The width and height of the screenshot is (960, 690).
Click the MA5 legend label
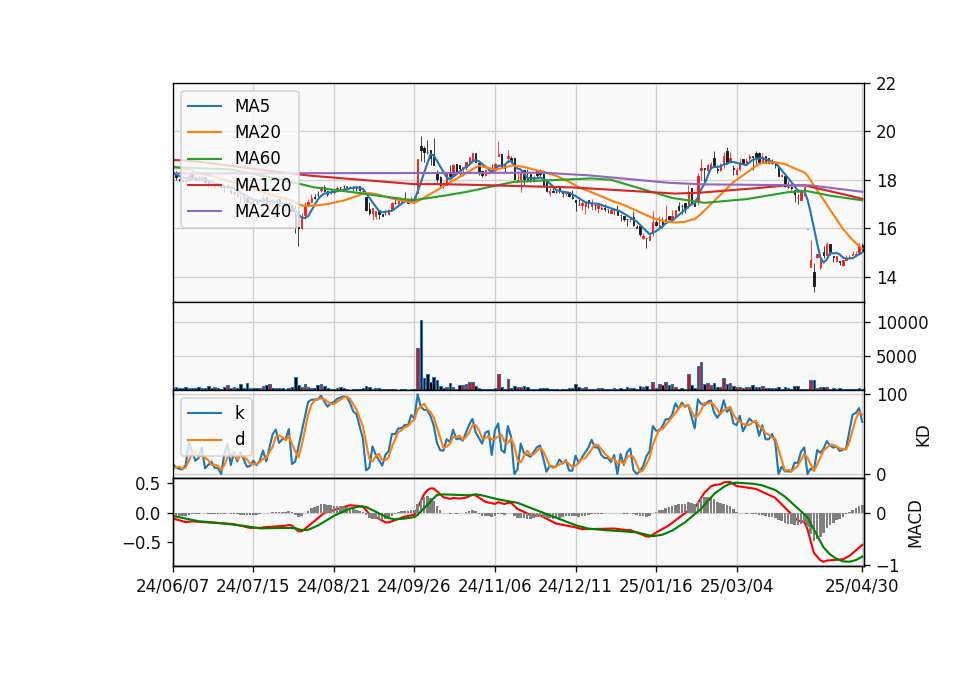(x=252, y=106)
